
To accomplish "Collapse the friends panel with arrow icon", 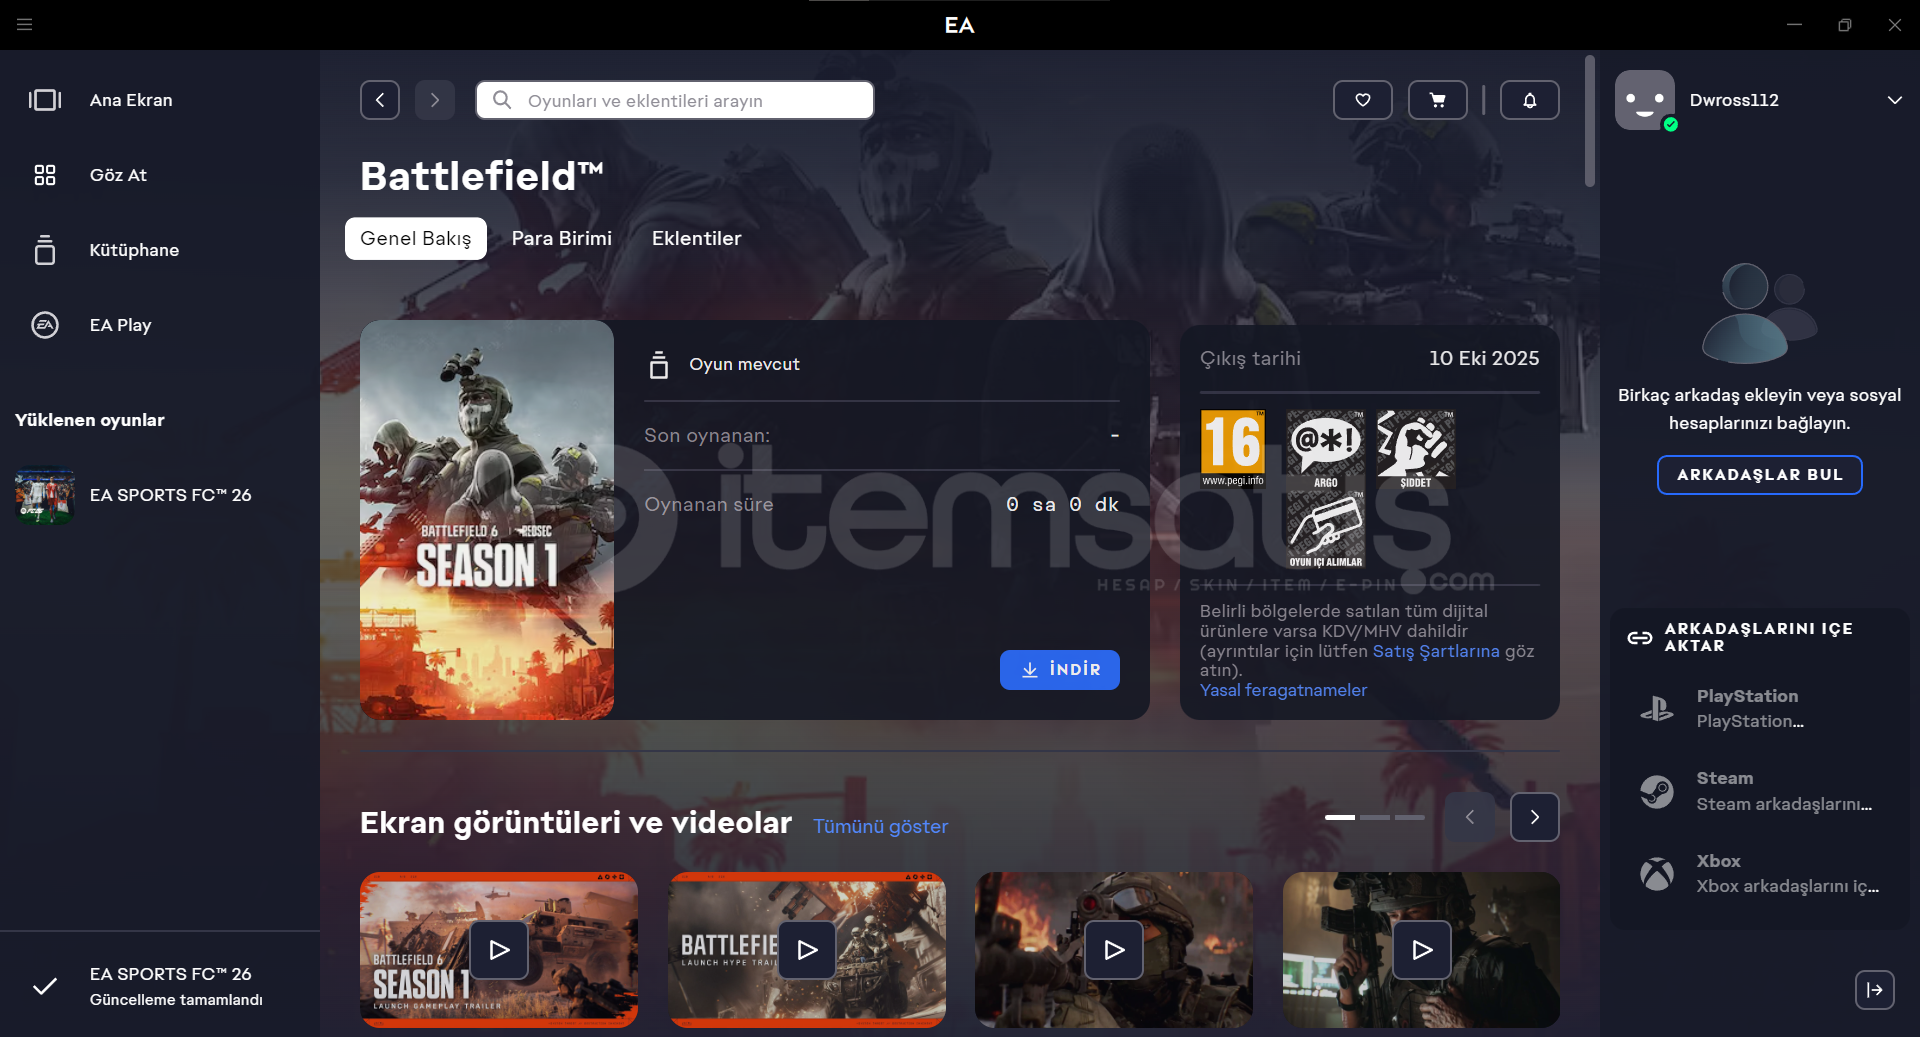I will tap(1875, 990).
